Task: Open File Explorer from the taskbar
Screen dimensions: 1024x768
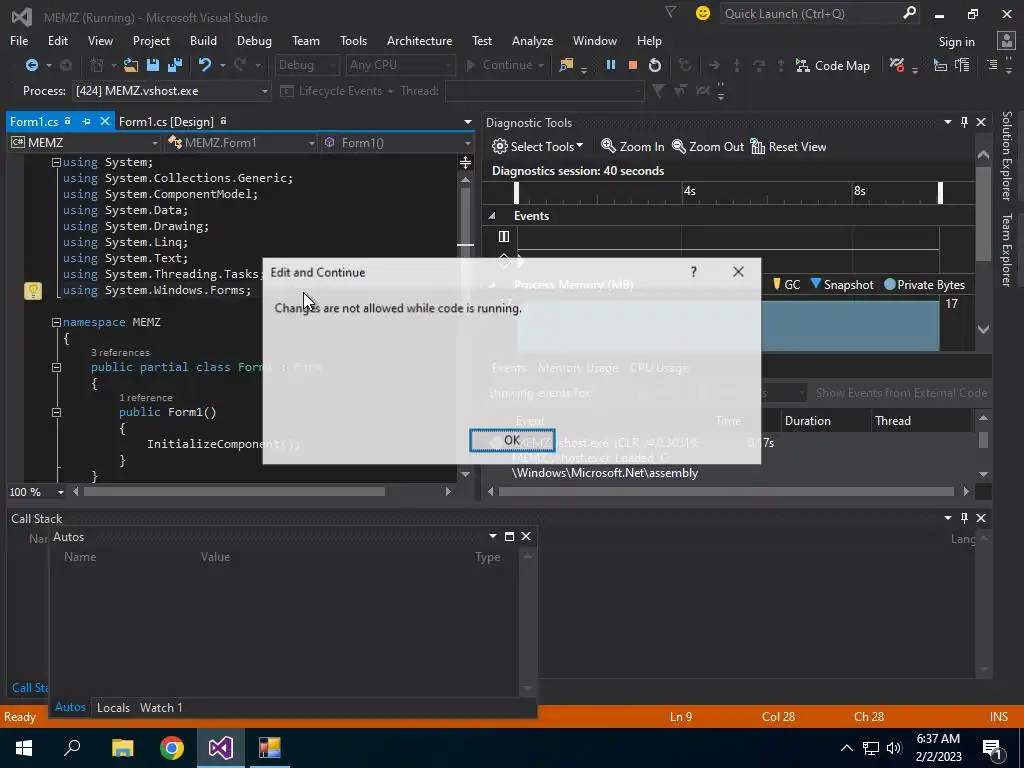Action: pos(122,748)
